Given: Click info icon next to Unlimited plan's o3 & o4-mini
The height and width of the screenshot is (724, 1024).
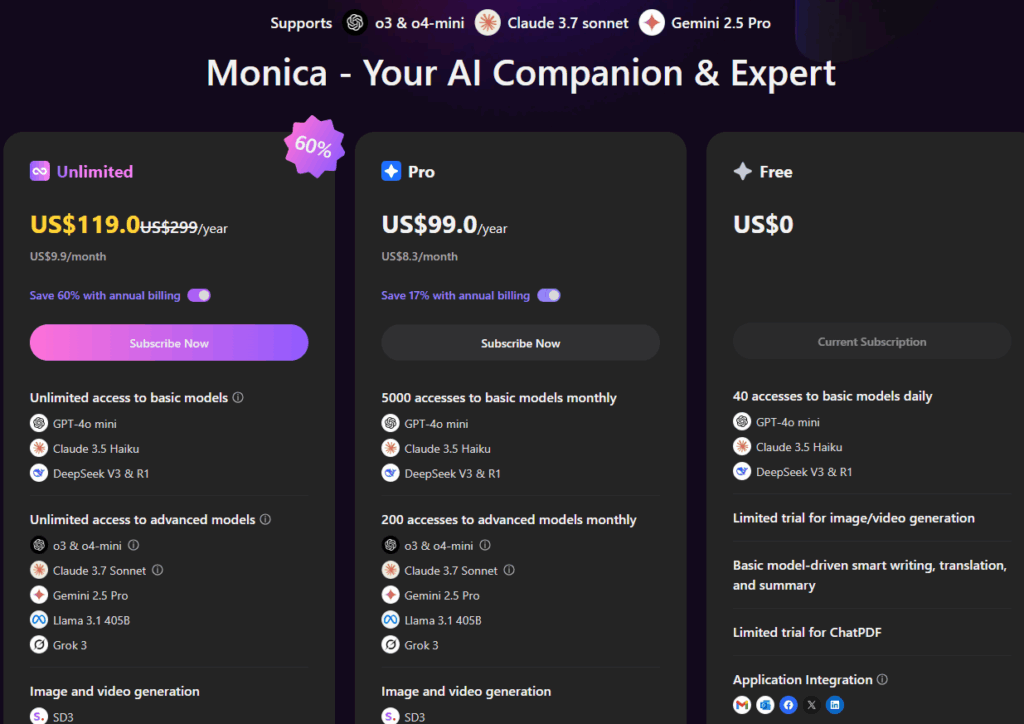Looking at the screenshot, I should [134, 546].
